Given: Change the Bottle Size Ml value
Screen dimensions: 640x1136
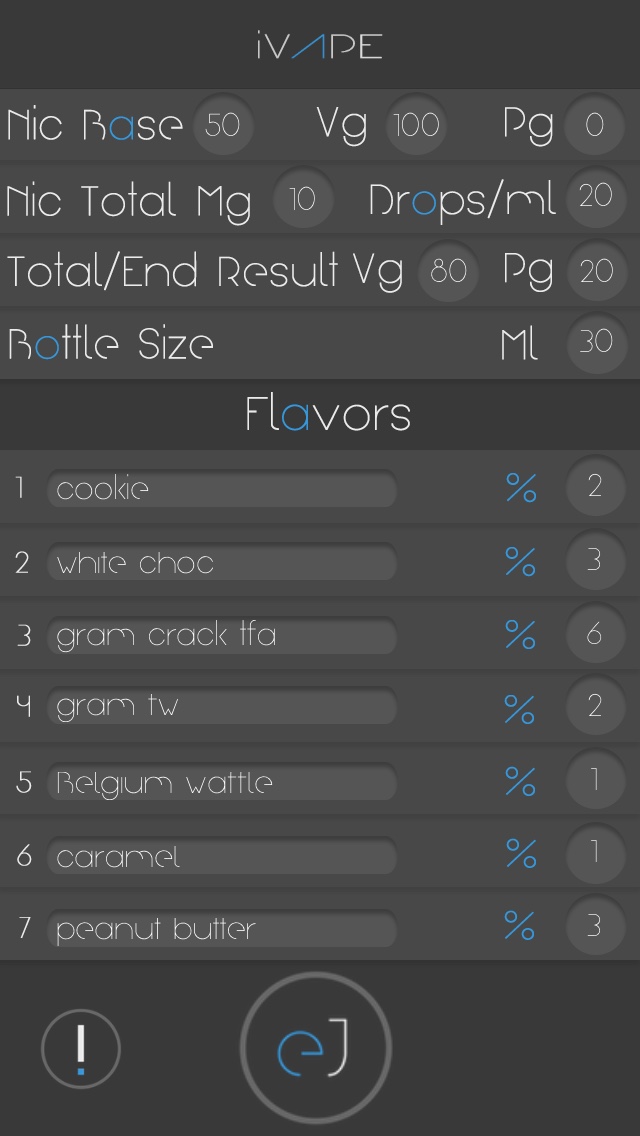Looking at the screenshot, I should (x=596, y=342).
